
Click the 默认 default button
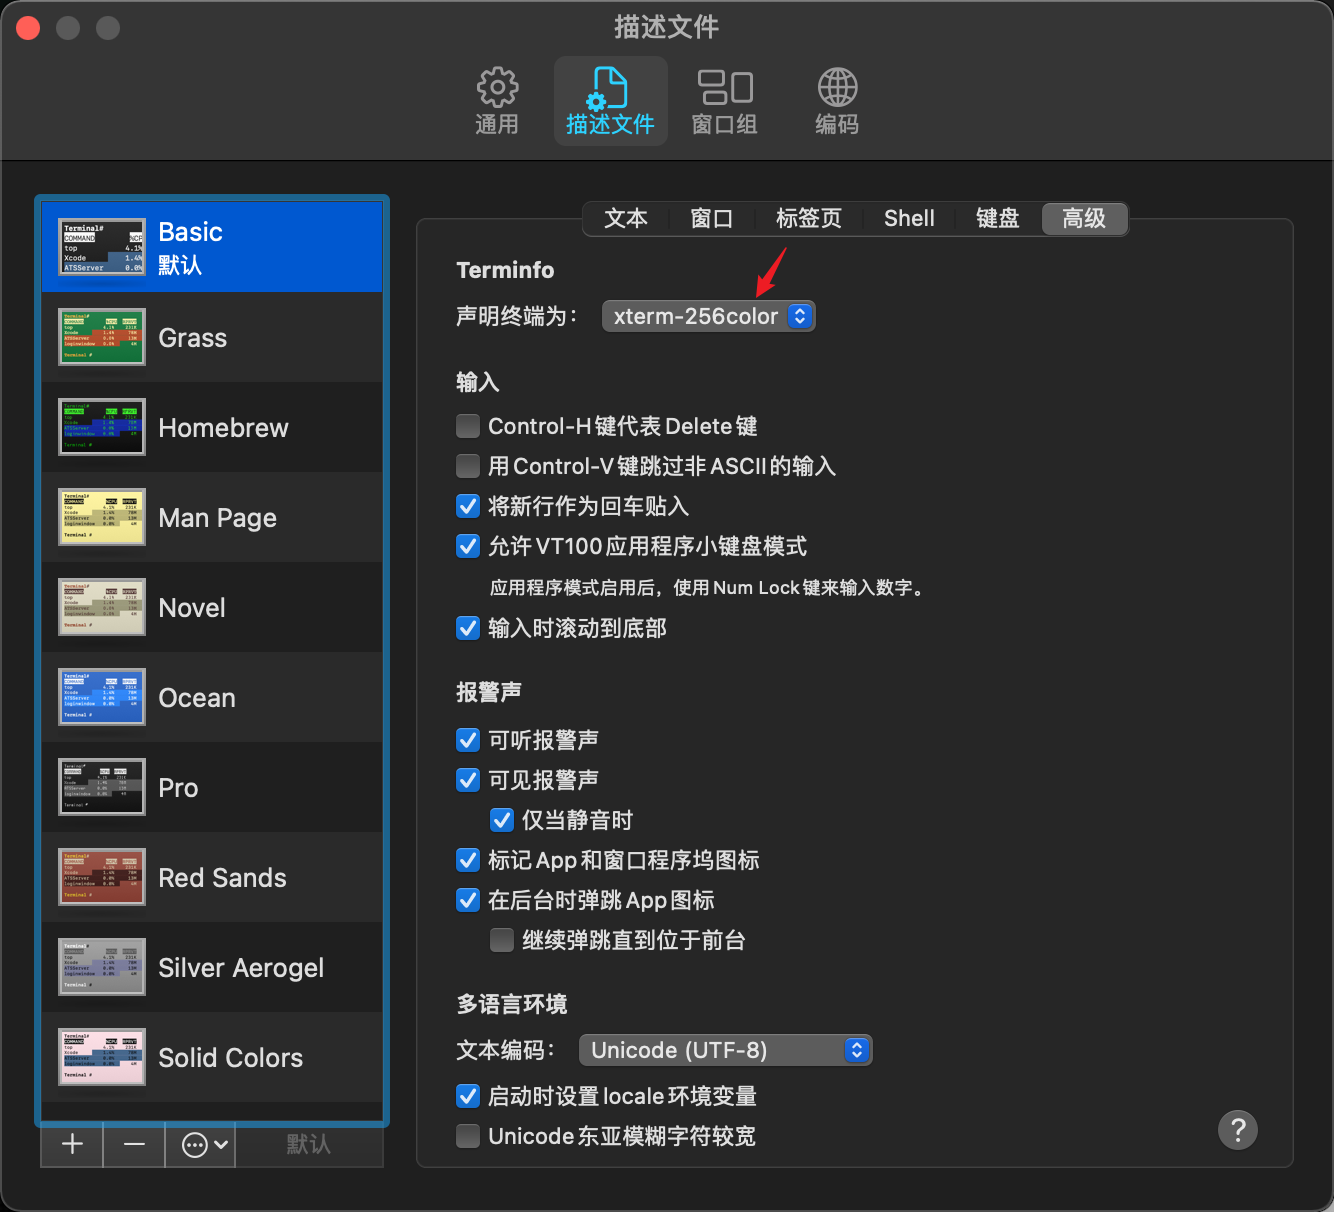(x=308, y=1145)
